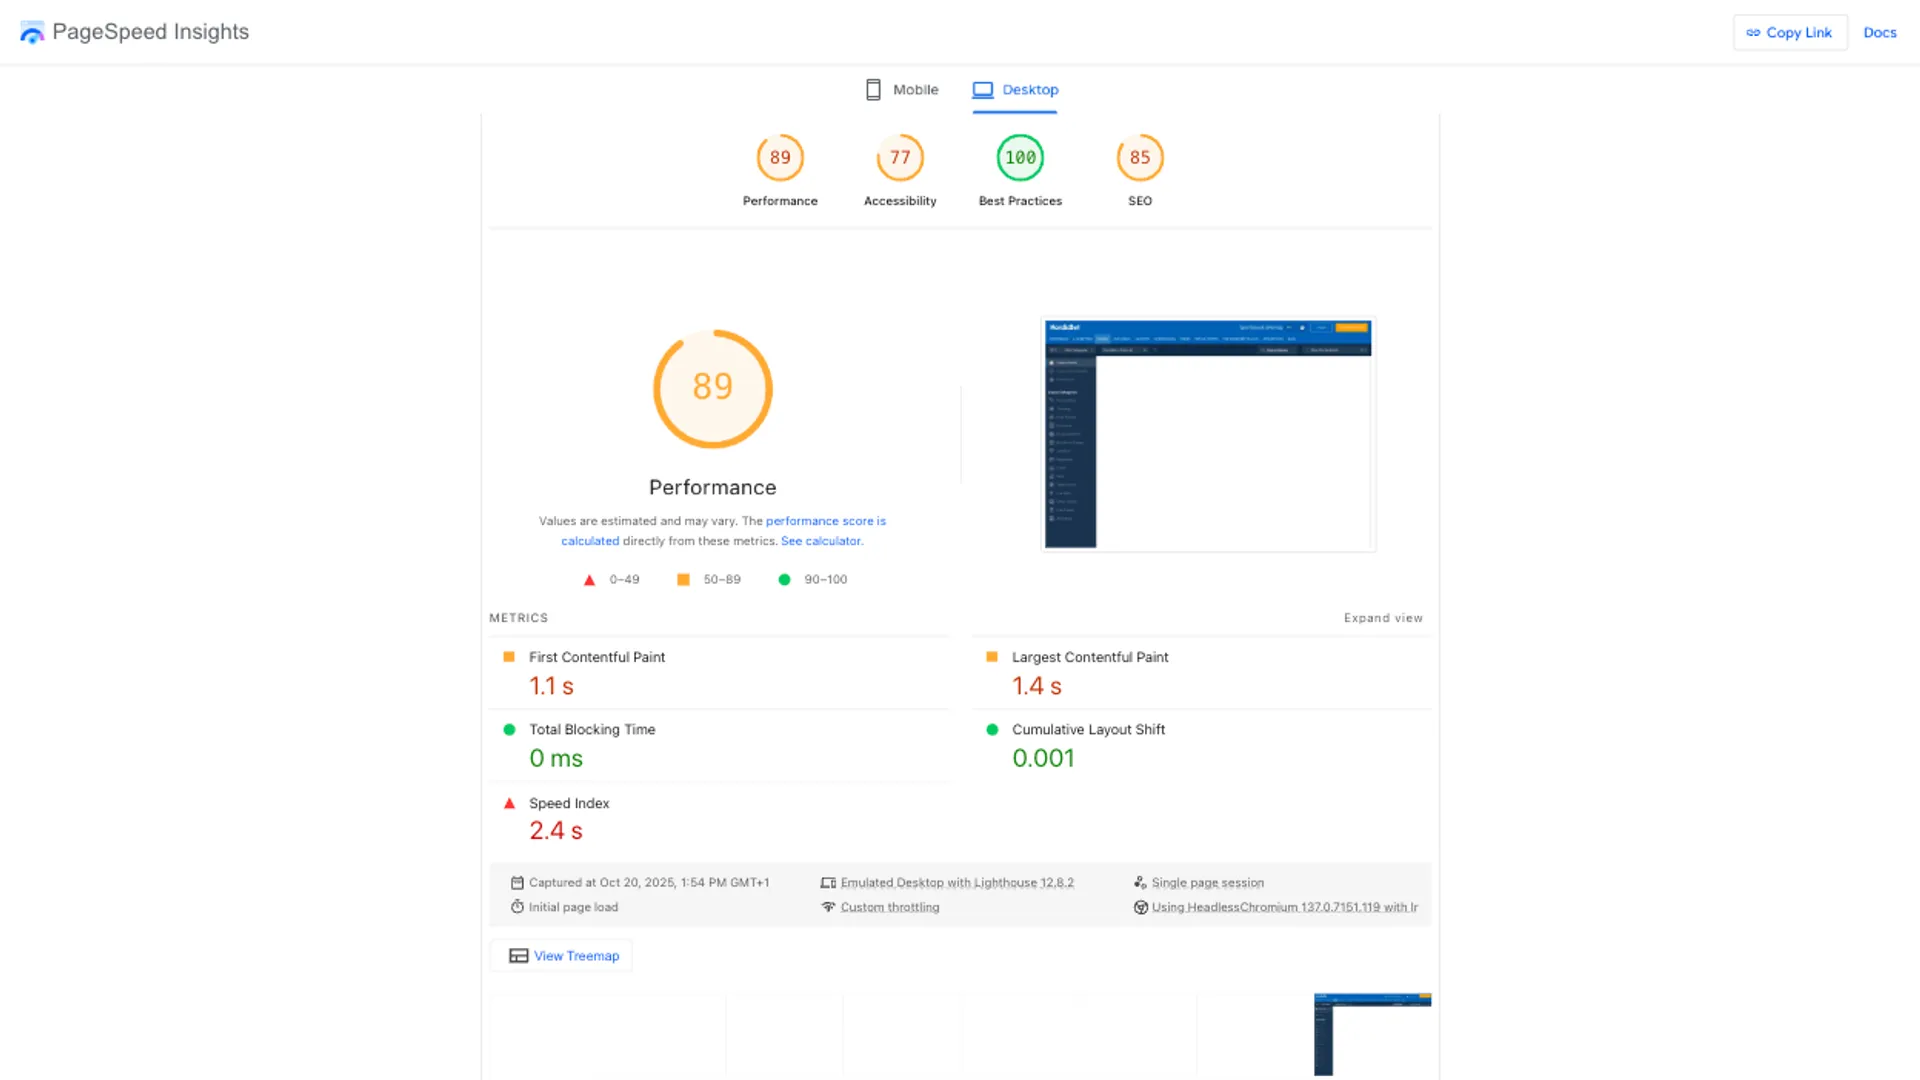This screenshot has height=1080, width=1920.
Task: Select the Mobile tab
Action: click(x=914, y=89)
